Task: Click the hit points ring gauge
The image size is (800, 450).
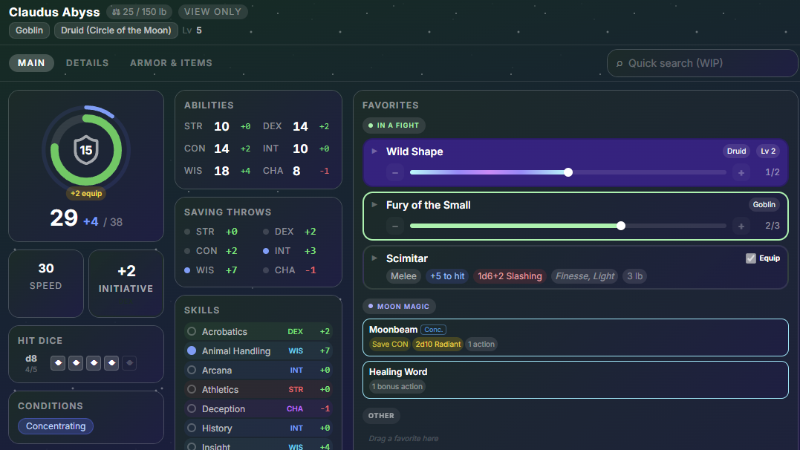Action: click(86, 150)
